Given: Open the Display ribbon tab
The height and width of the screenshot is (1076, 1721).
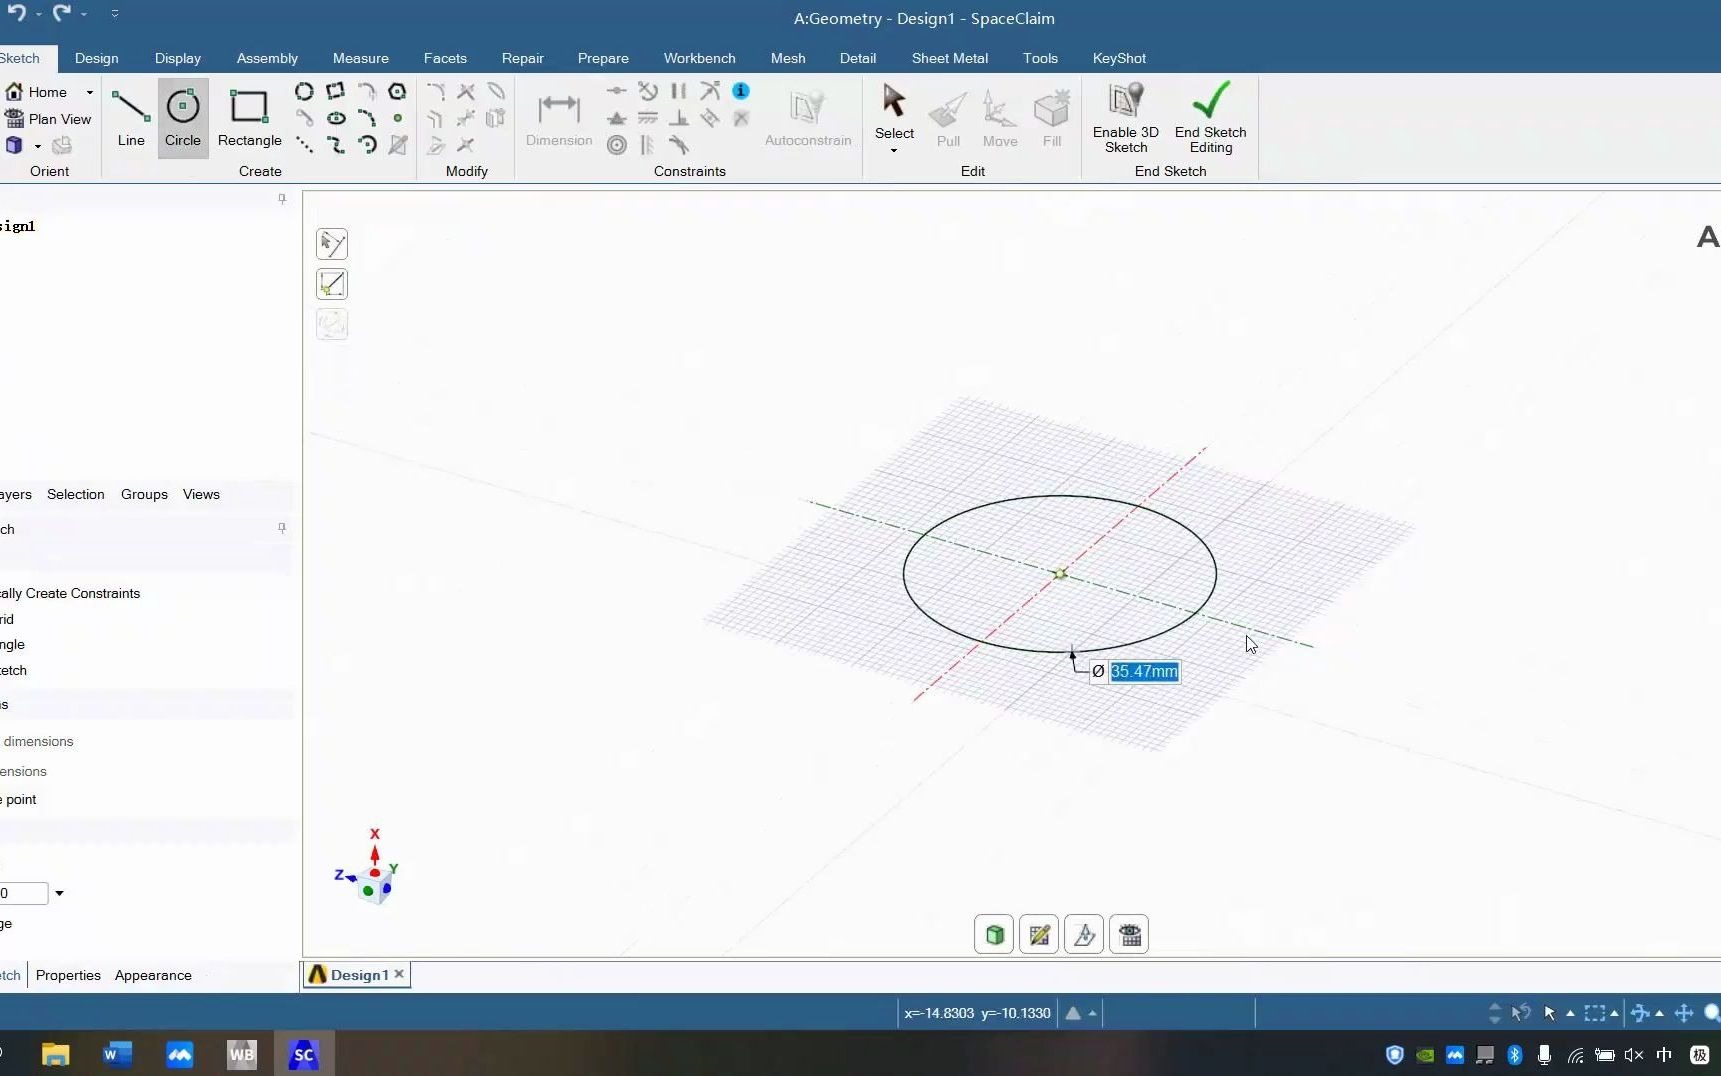Looking at the screenshot, I should click(x=178, y=58).
